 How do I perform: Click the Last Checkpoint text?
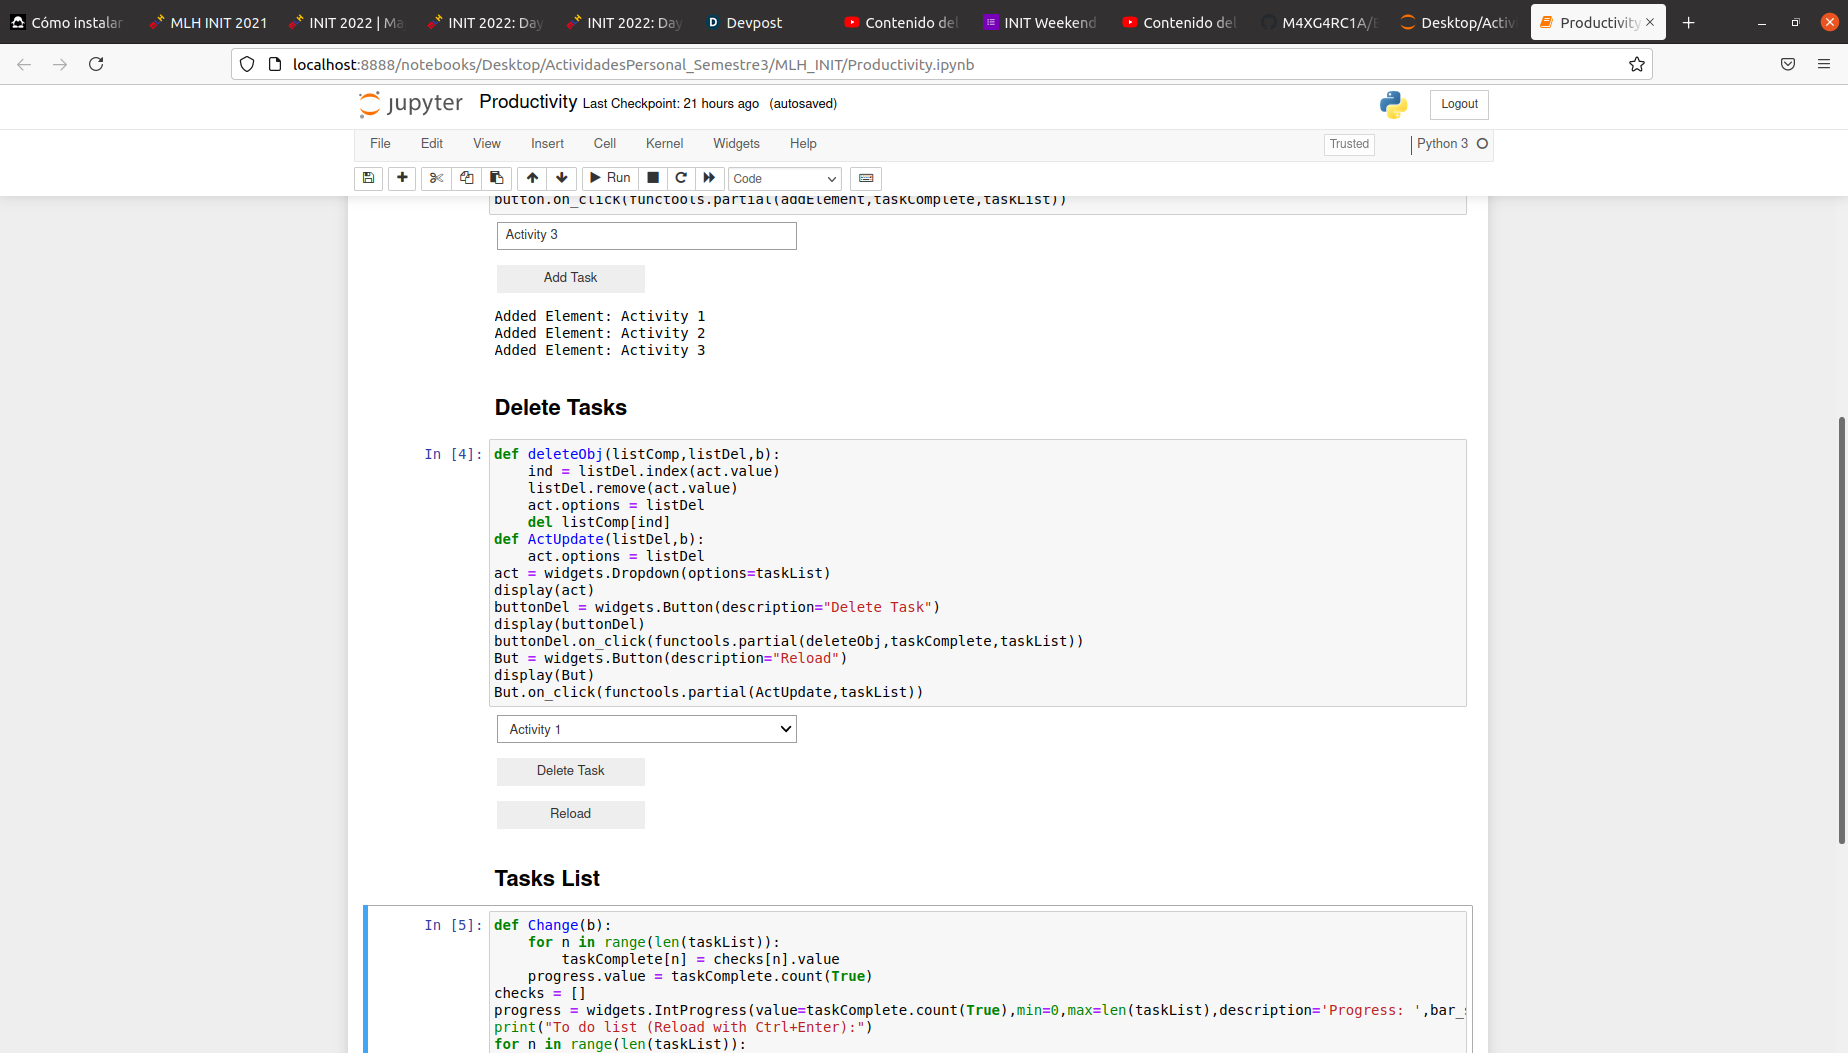[x=671, y=104]
